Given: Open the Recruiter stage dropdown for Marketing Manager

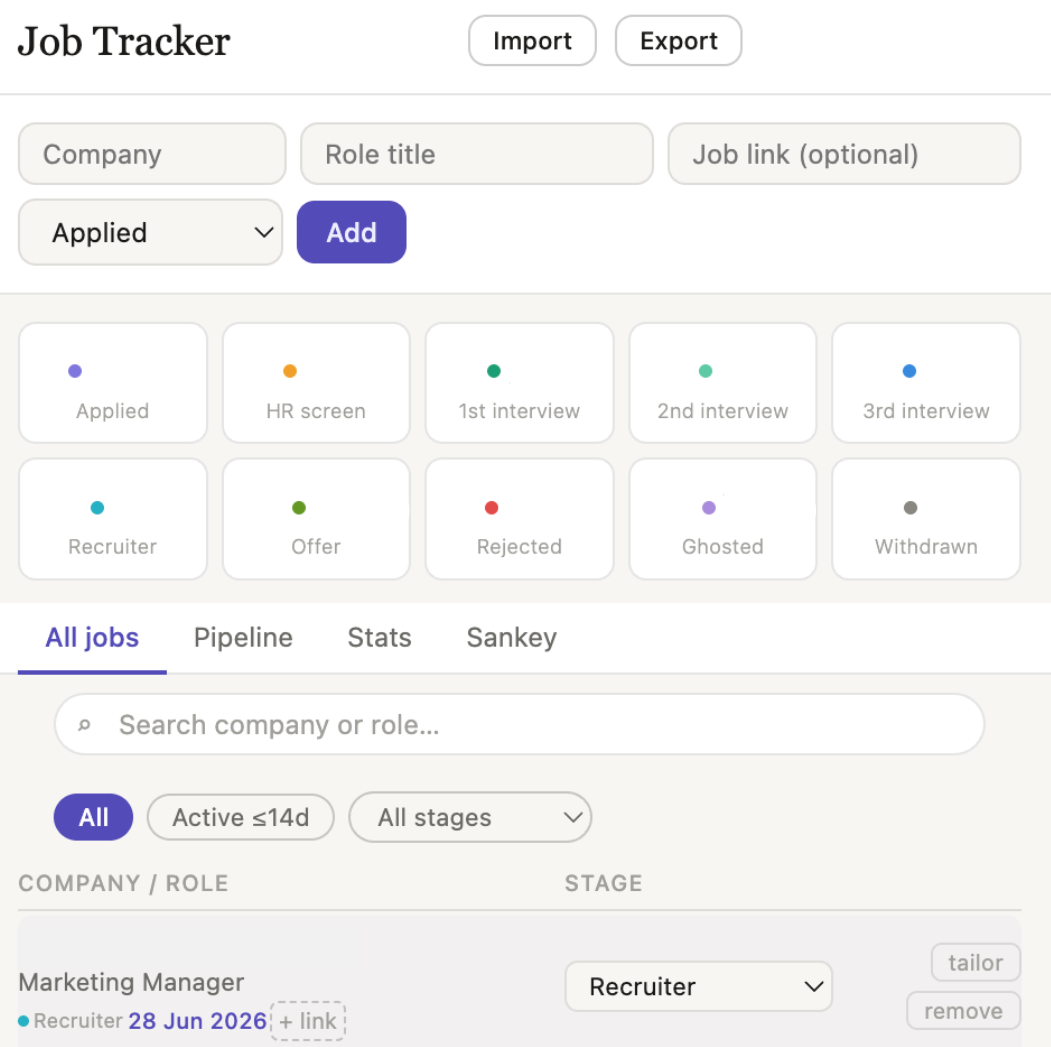Looking at the screenshot, I should pyautogui.click(x=698, y=987).
